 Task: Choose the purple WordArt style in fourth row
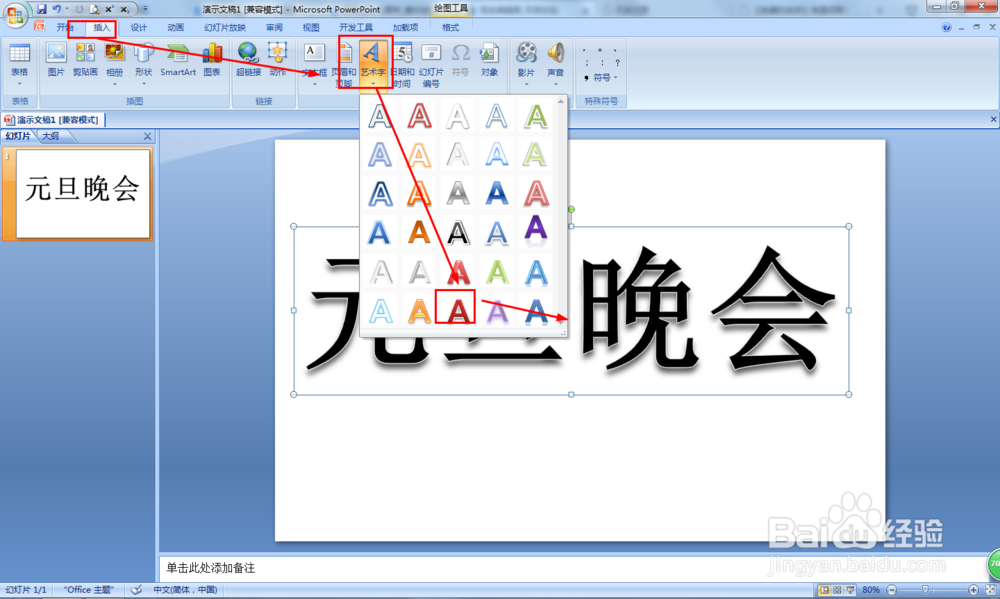[x=535, y=232]
